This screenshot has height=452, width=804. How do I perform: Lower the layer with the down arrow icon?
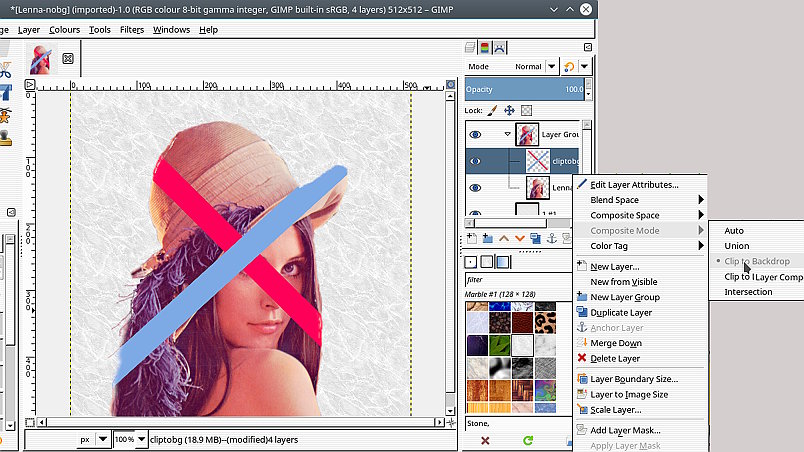click(x=520, y=238)
